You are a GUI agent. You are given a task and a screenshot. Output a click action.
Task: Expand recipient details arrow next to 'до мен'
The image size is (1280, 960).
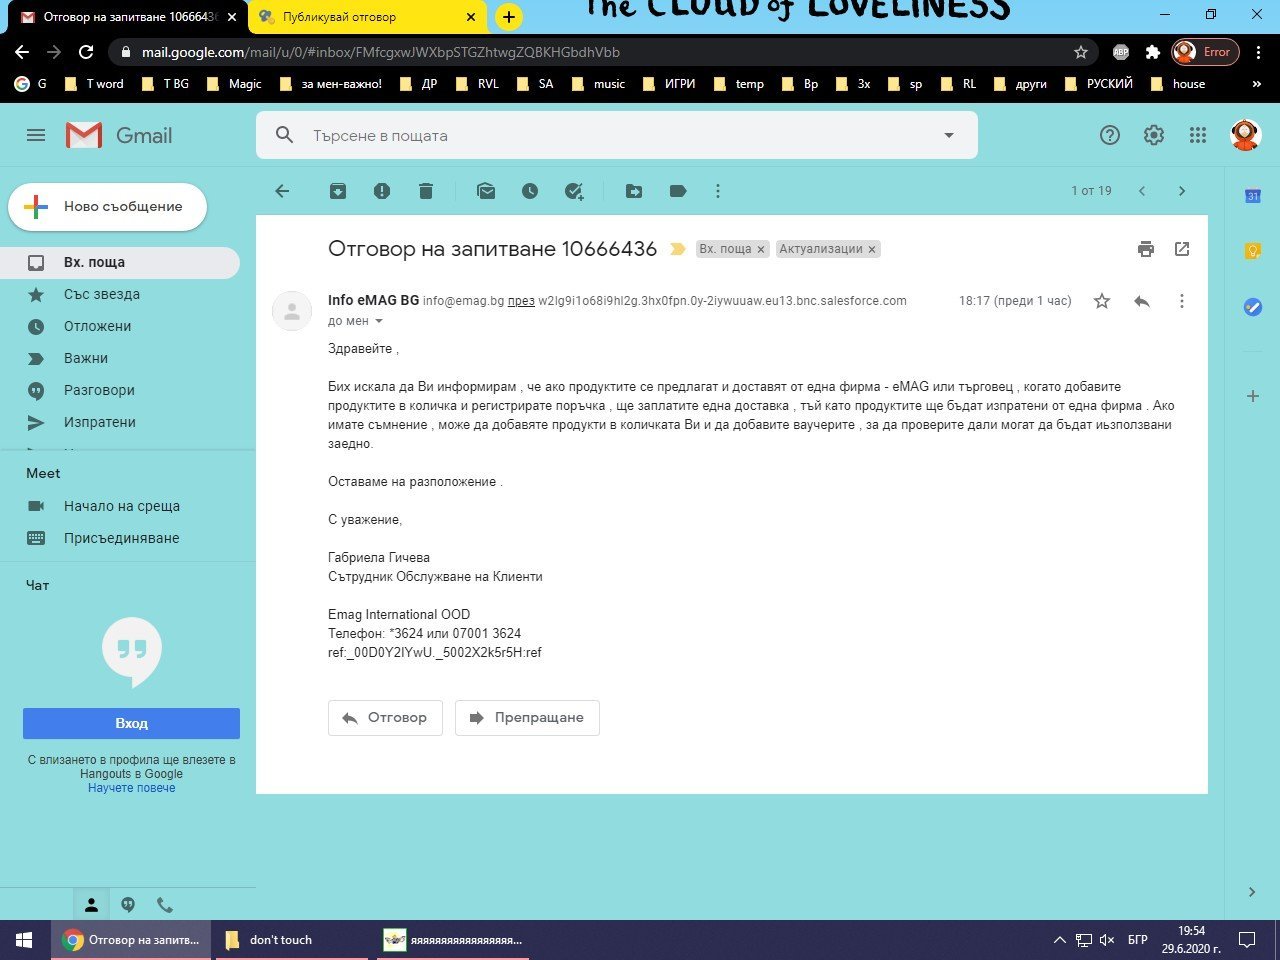pyautogui.click(x=379, y=321)
